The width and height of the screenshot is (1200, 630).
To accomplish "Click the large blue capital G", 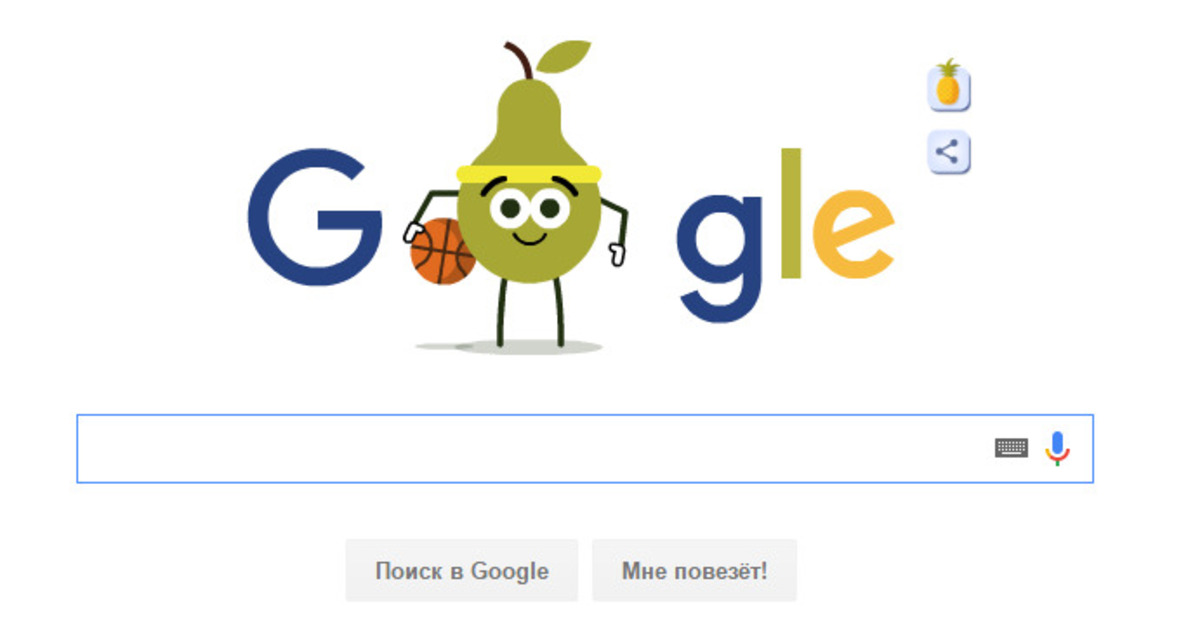I will coord(314,218).
